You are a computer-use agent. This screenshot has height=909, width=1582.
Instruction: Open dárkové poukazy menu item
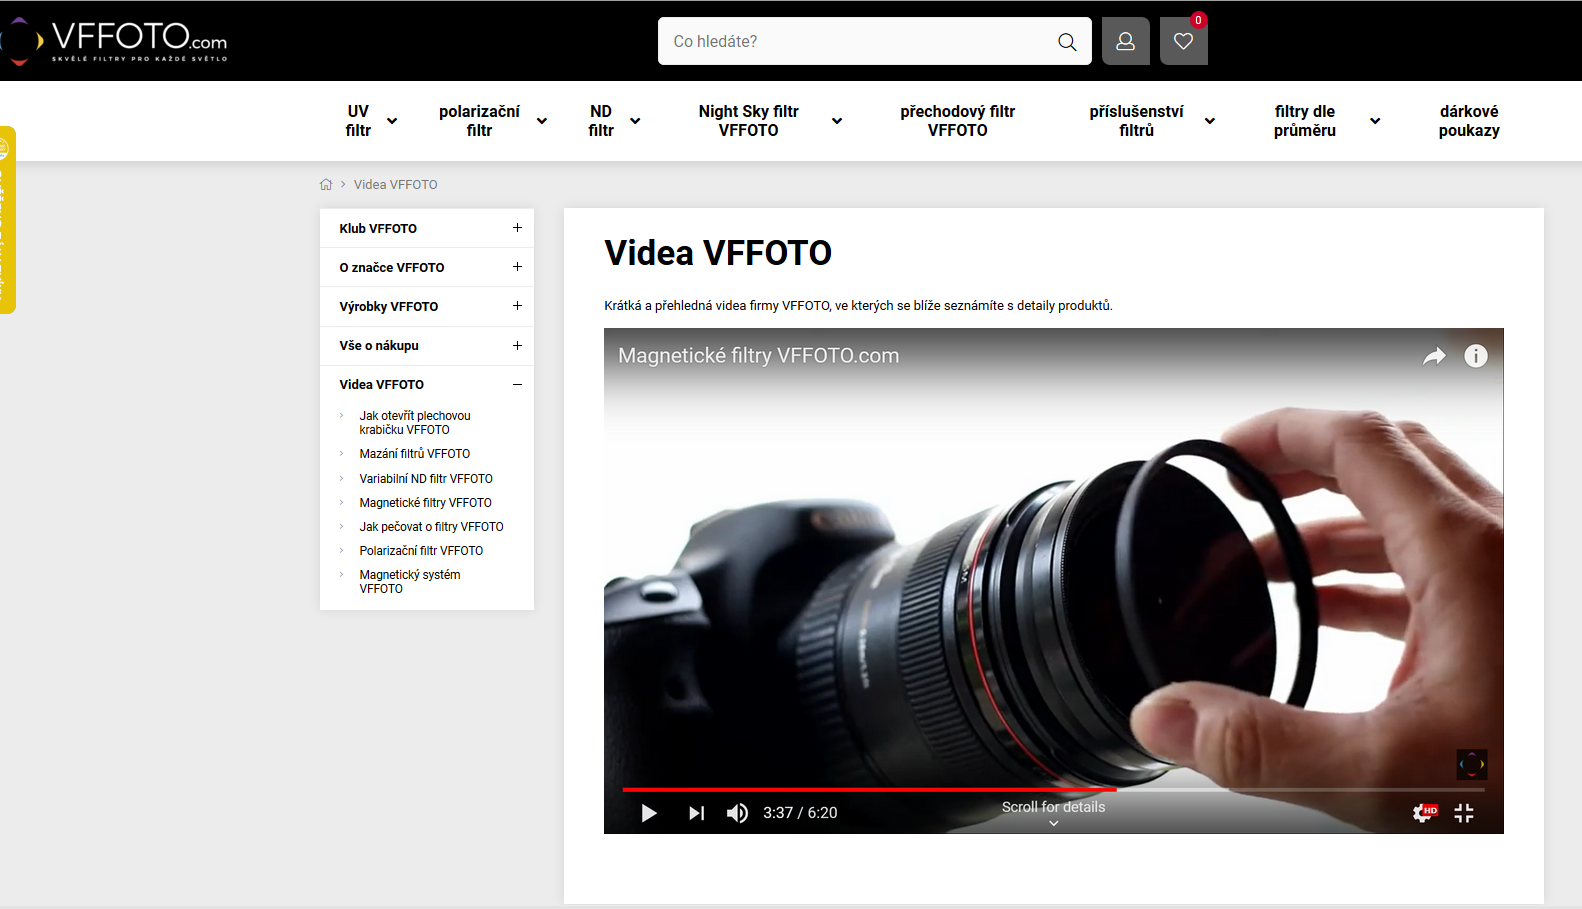click(1469, 121)
